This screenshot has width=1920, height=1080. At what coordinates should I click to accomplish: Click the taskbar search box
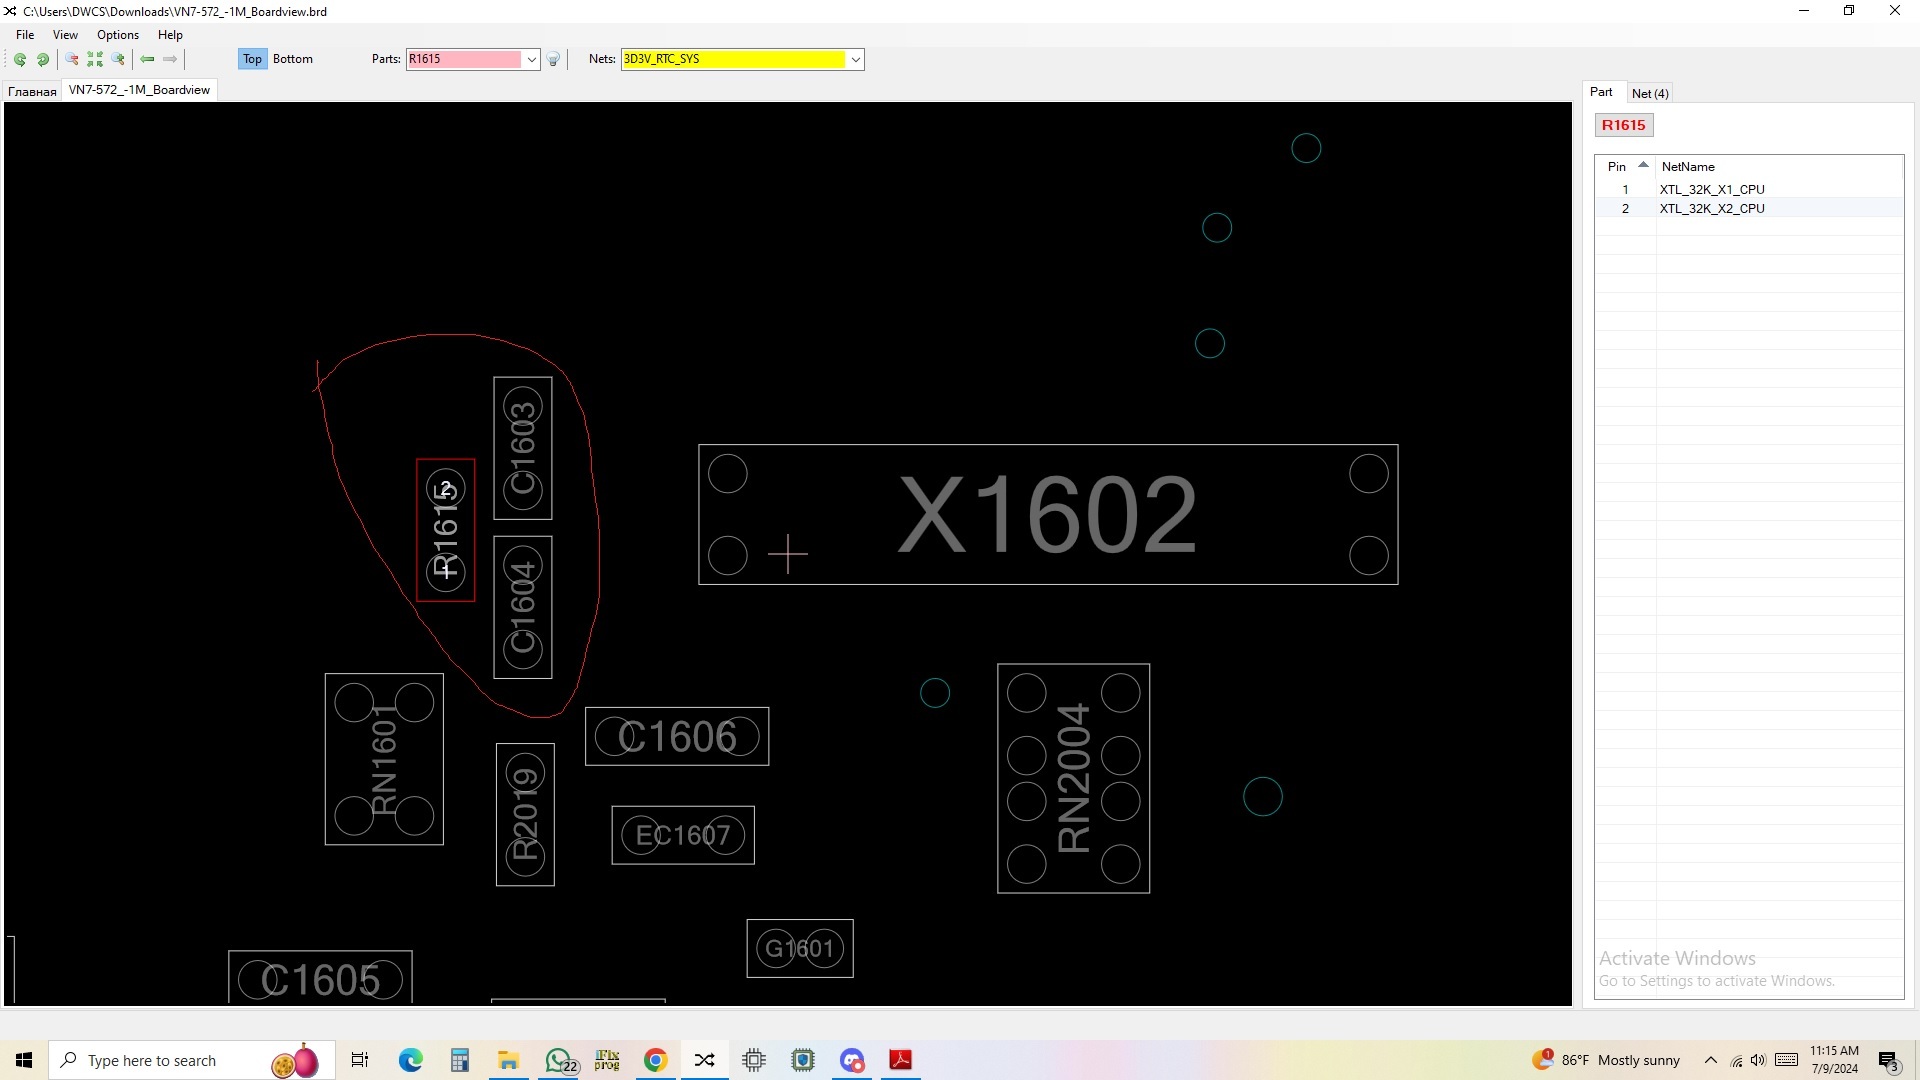(x=190, y=1060)
